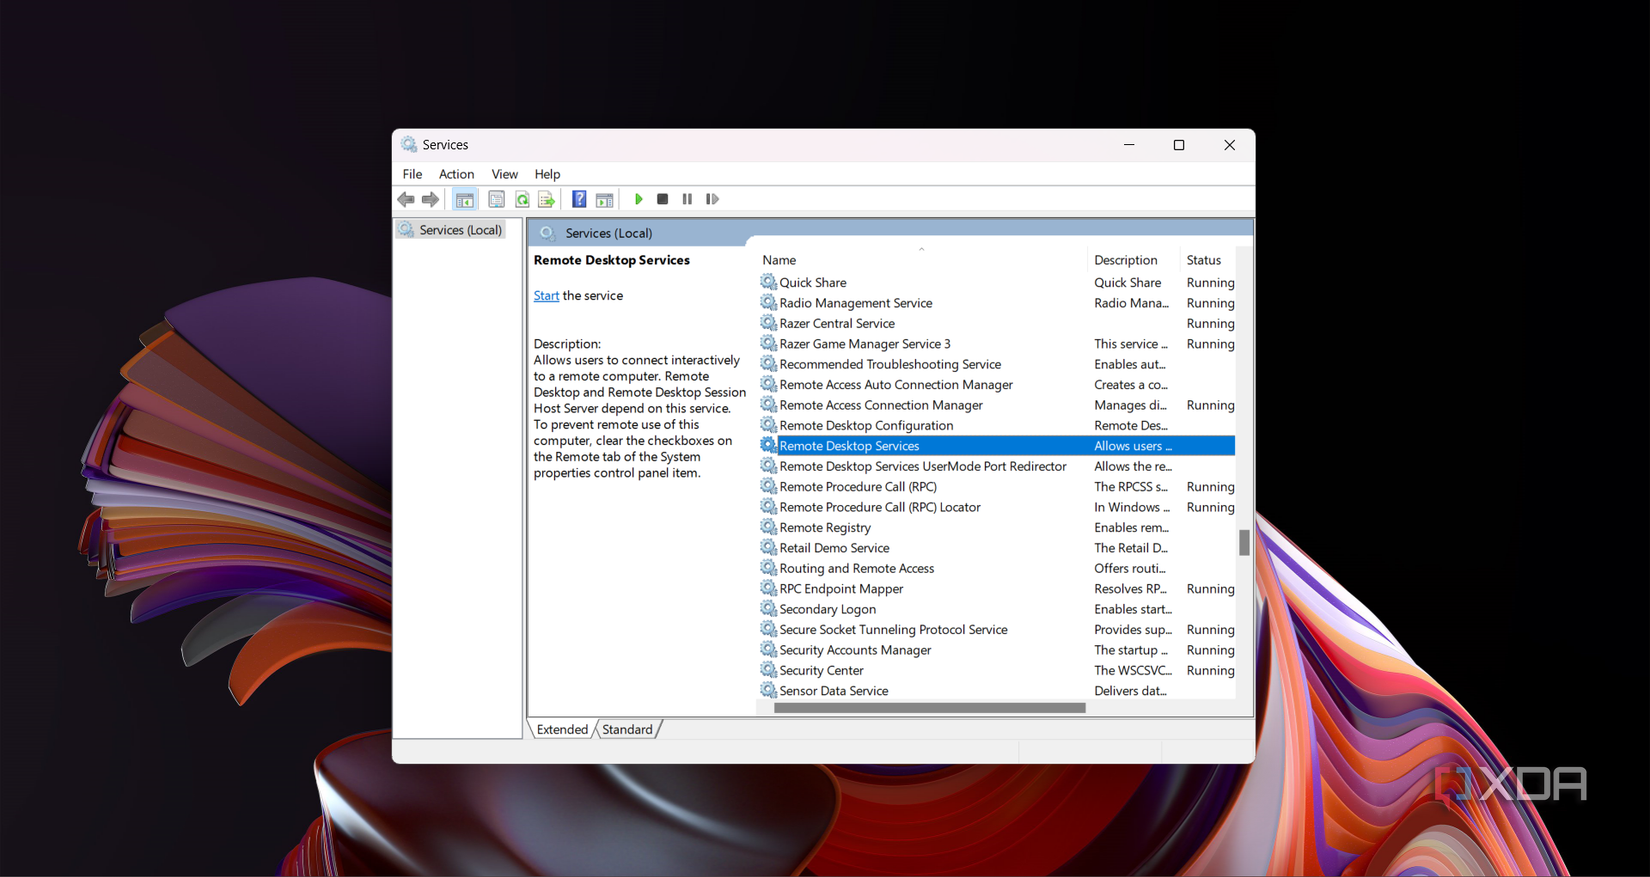Image resolution: width=1650 pixels, height=877 pixels.
Task: Click the Export List toolbar icon
Action: [546, 200]
